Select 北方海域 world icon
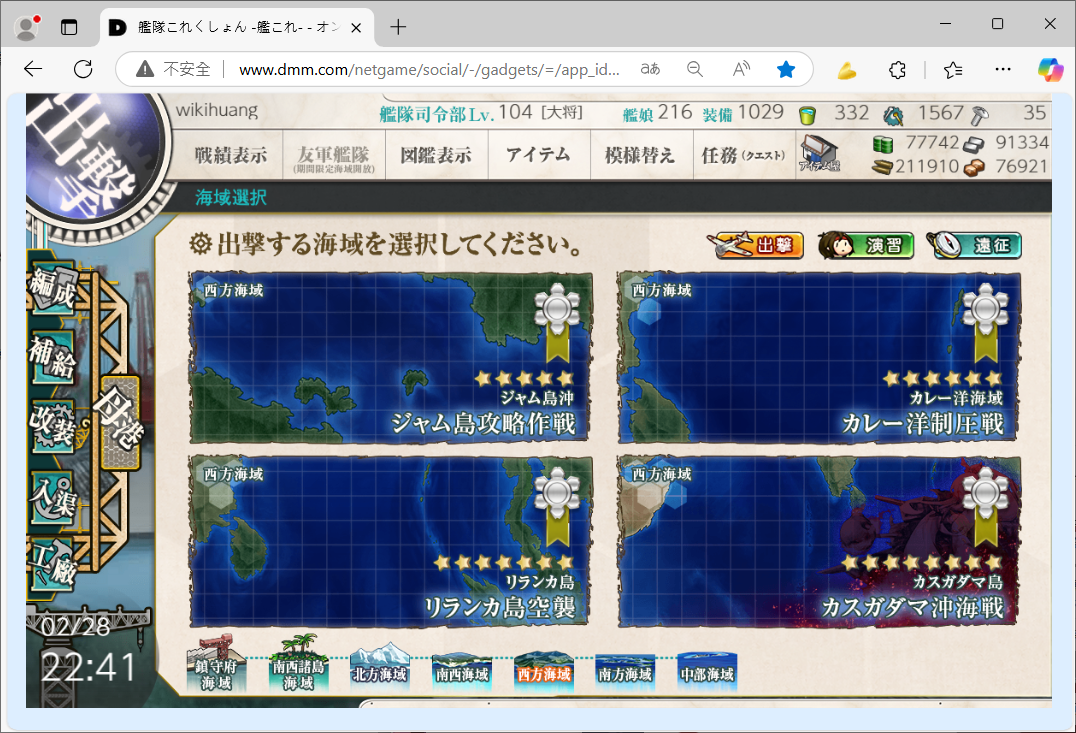This screenshot has height=733, width=1076. coord(379,666)
